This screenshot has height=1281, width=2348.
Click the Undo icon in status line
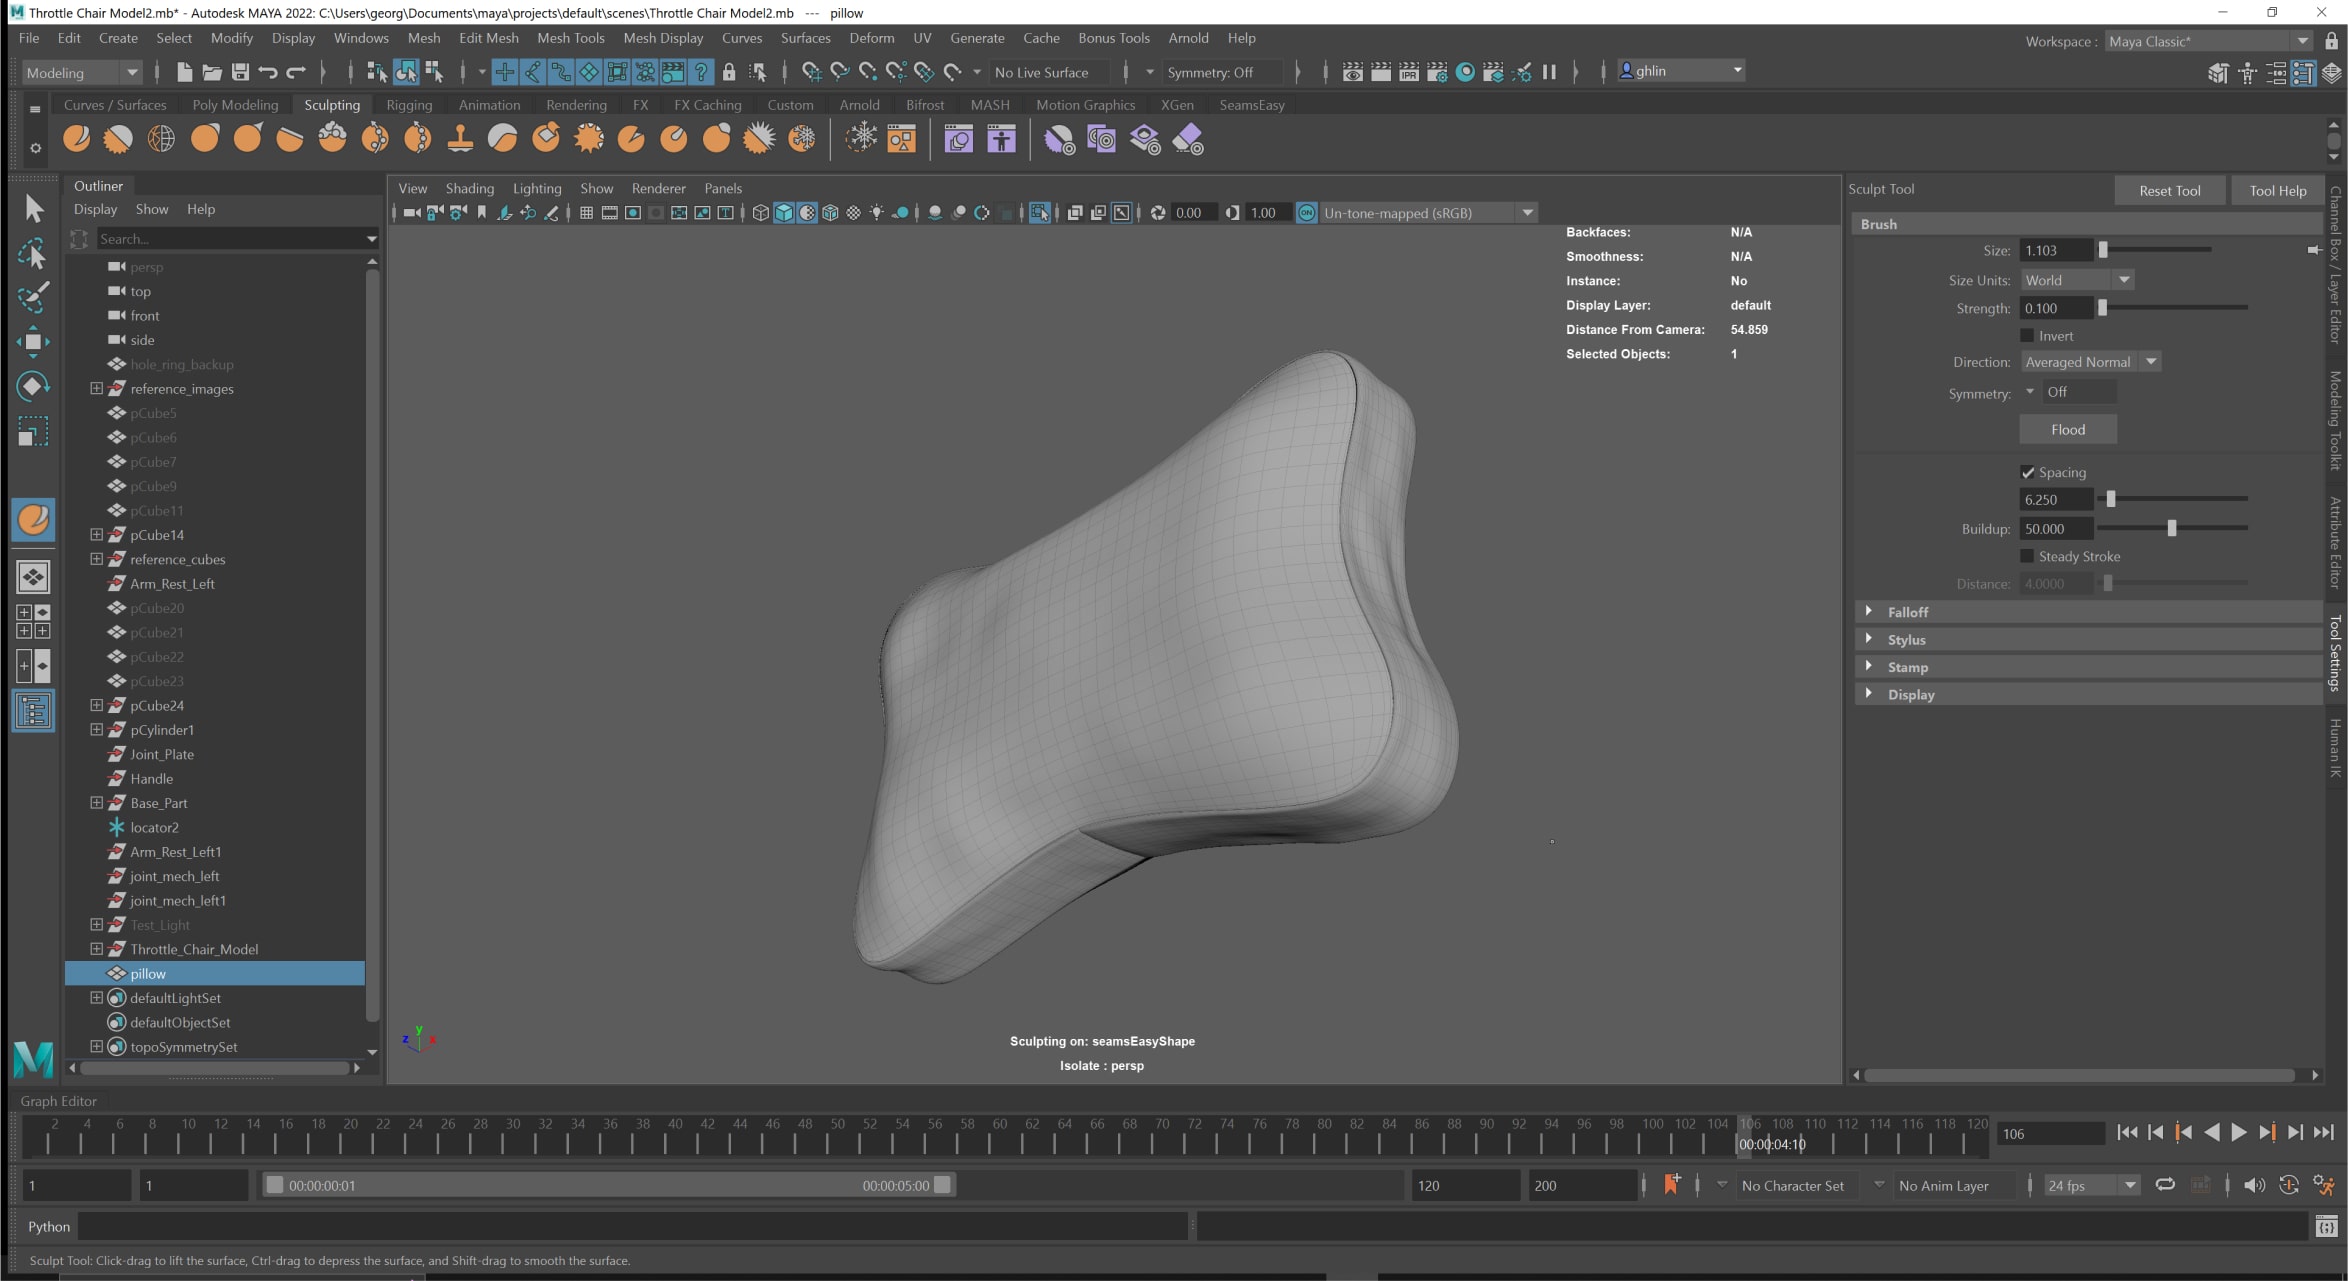(267, 72)
